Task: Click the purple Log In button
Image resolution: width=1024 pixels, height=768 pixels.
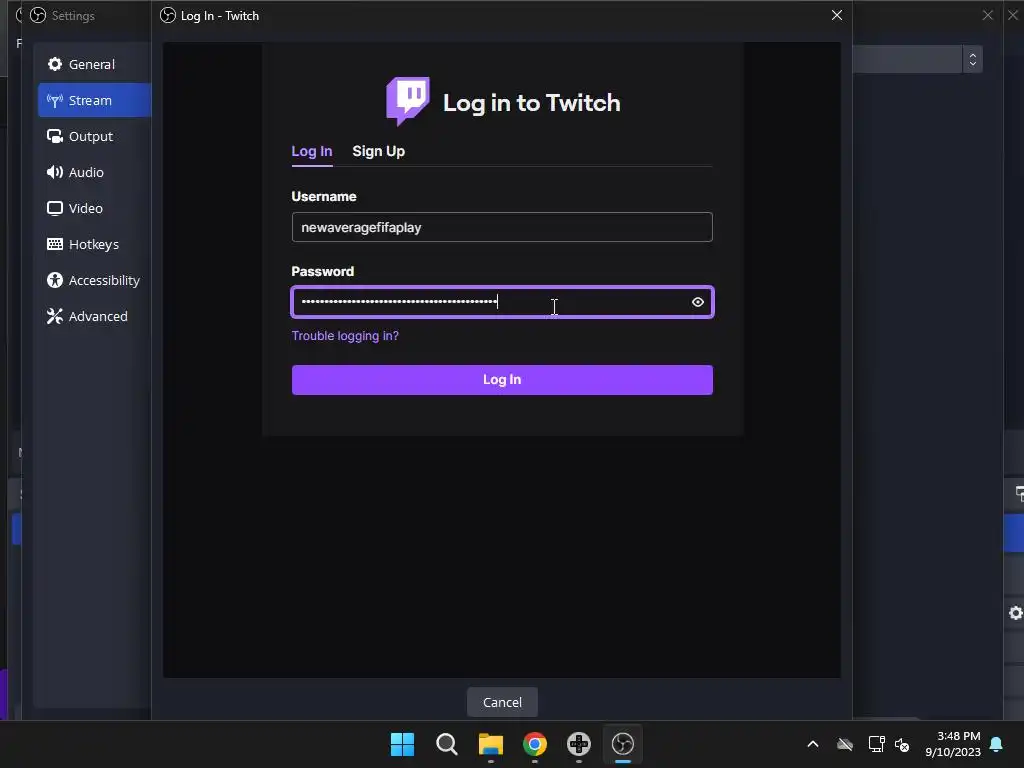Action: (x=502, y=379)
